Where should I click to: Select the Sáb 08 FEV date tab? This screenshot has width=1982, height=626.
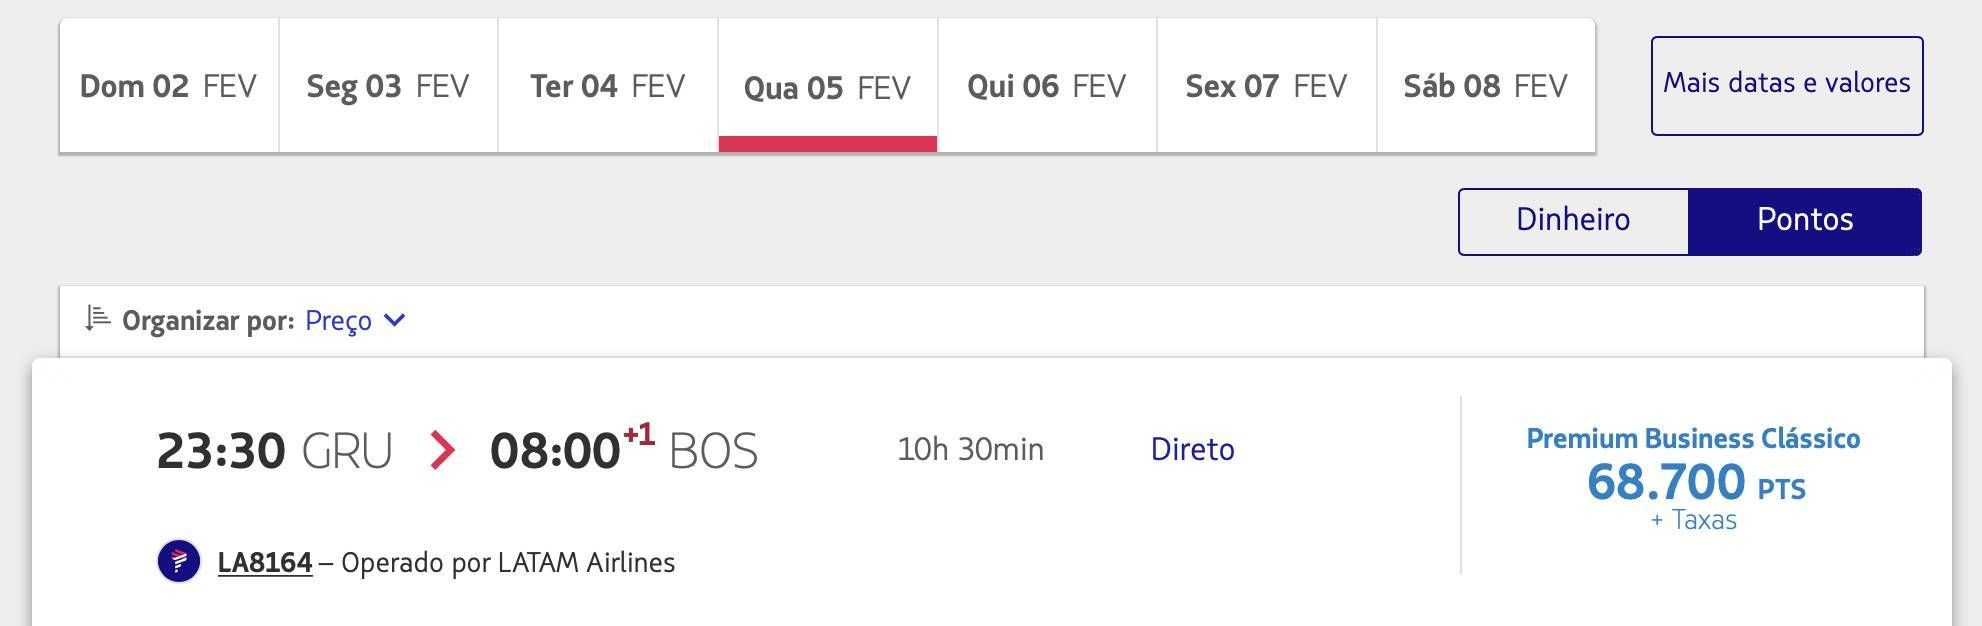(1486, 86)
